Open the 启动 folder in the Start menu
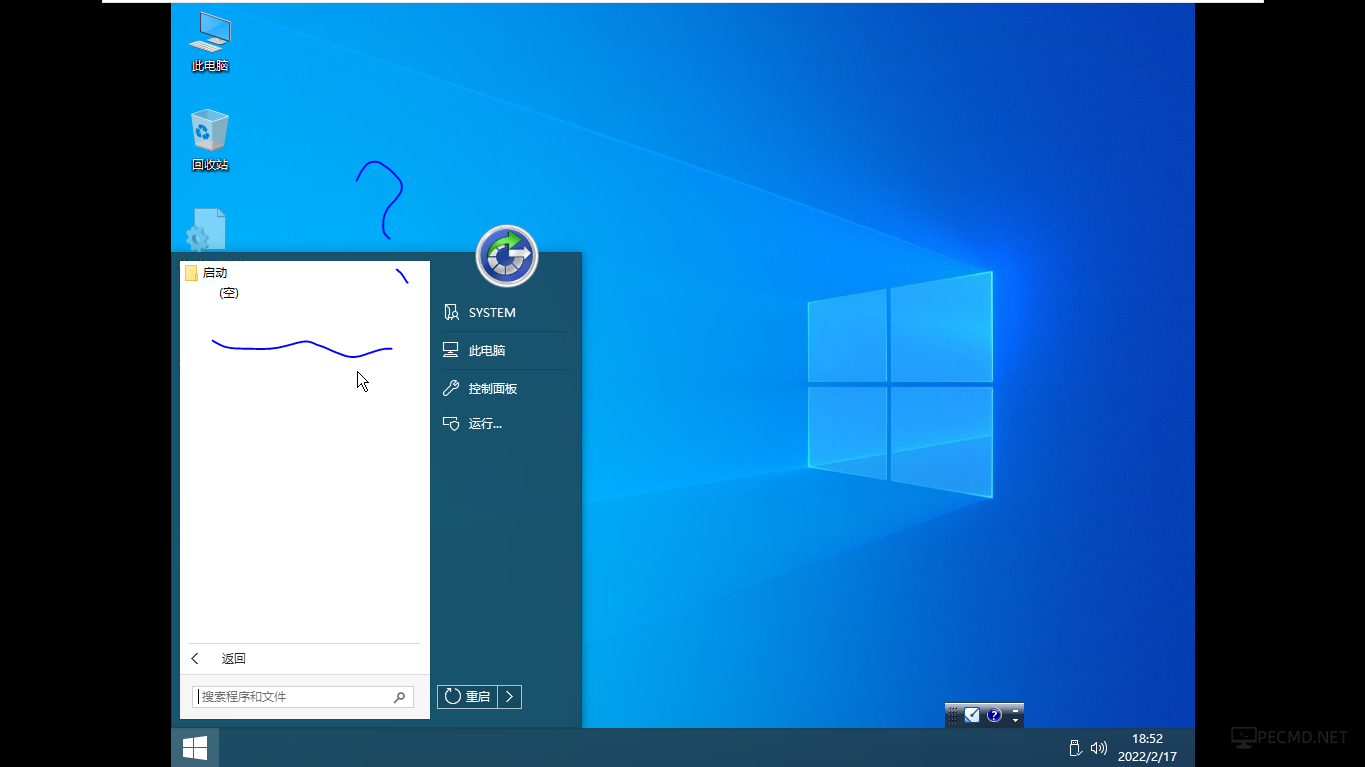Screen dimensions: 1365x767 click(207, 273)
